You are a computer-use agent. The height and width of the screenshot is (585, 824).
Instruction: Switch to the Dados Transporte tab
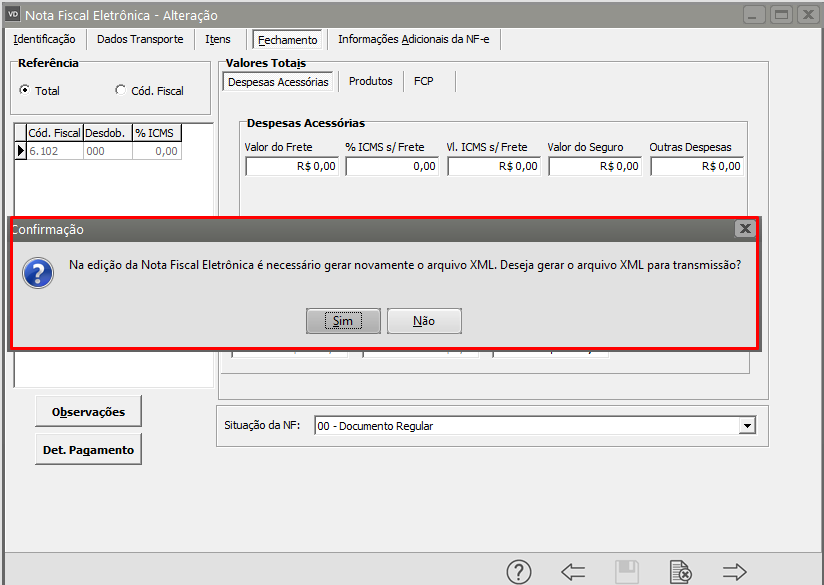click(140, 39)
